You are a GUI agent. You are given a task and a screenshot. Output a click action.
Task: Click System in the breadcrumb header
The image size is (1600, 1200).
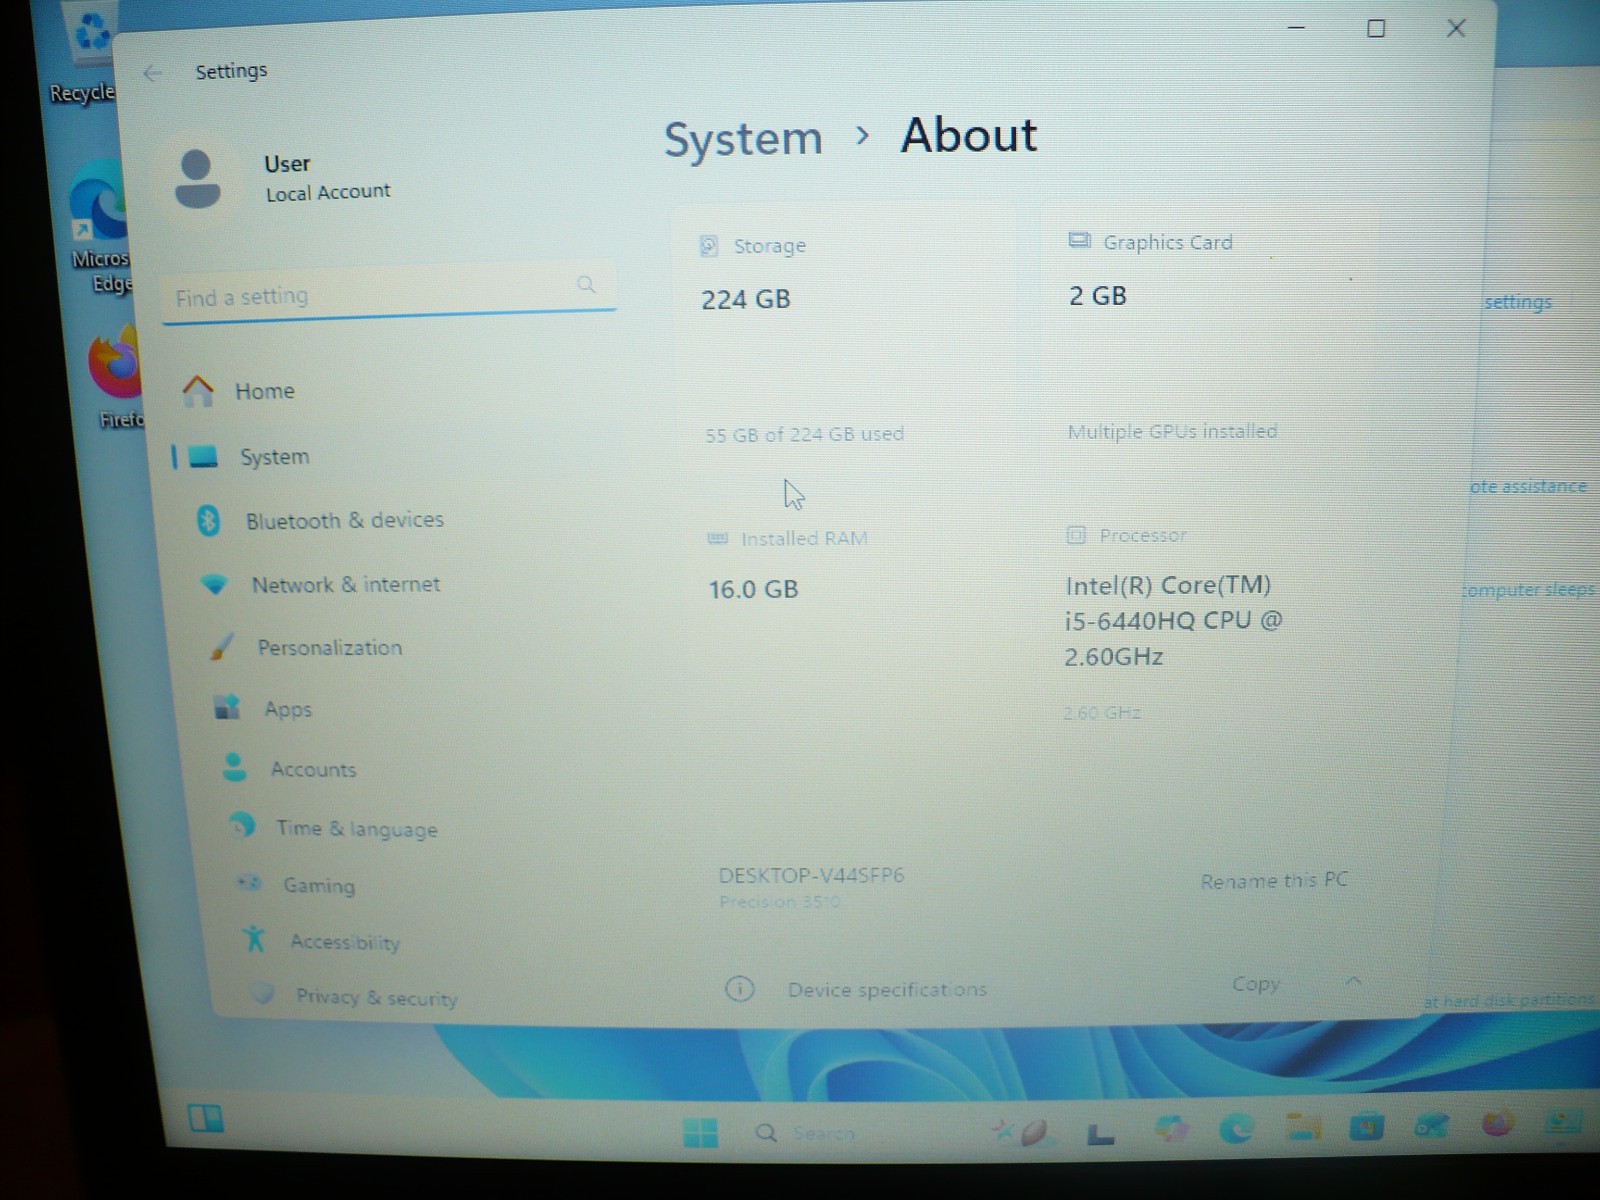tap(743, 138)
